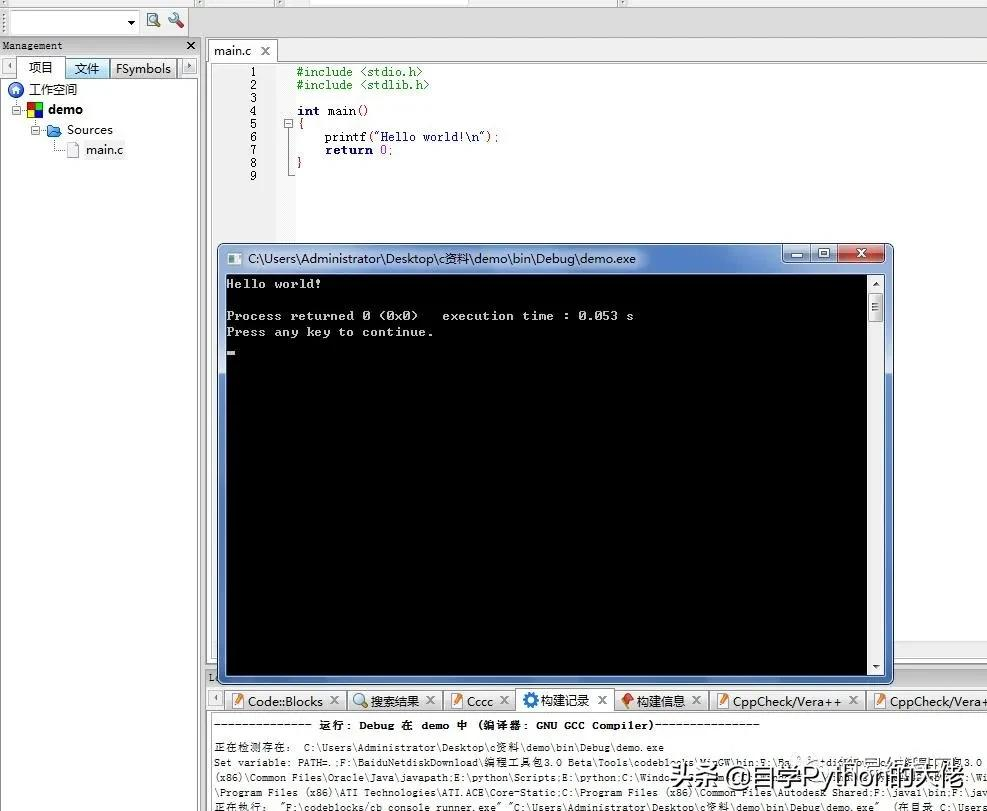Screen dimensions: 987x811
Task: Close the Code::Blocks log tab
Action: tap(335, 700)
